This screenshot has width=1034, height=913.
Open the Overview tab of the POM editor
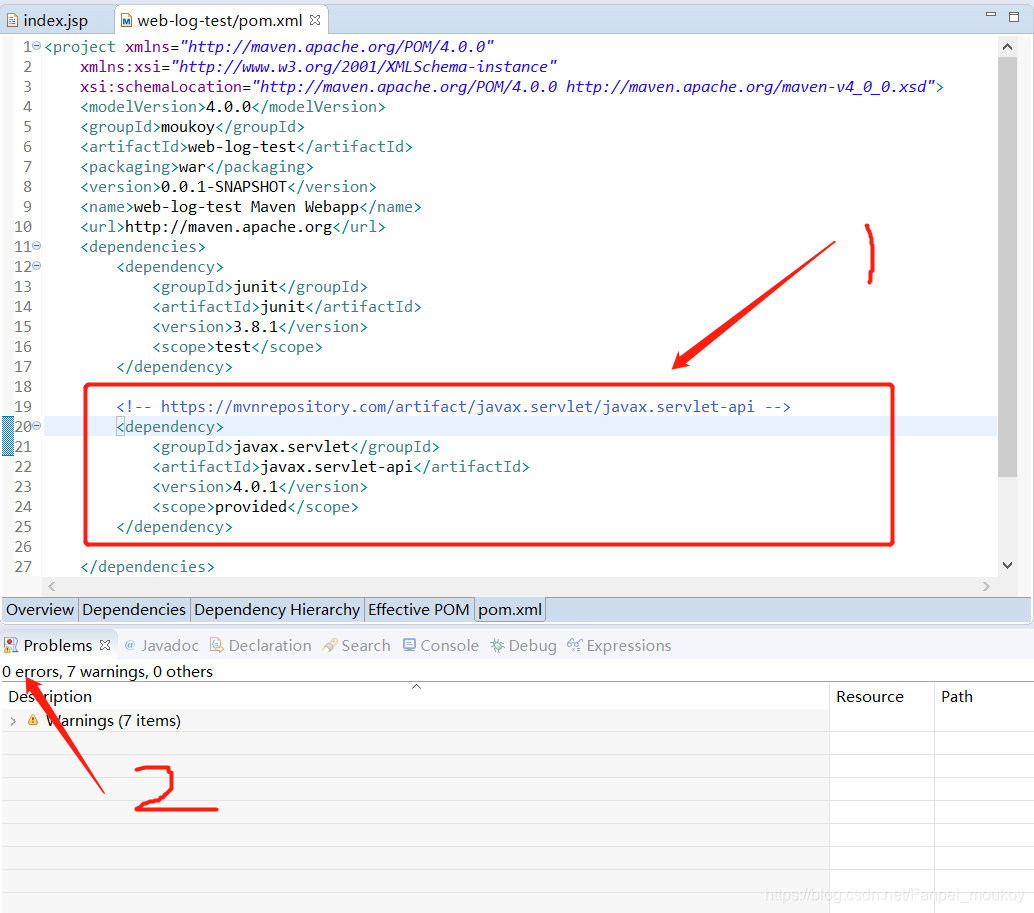point(40,610)
